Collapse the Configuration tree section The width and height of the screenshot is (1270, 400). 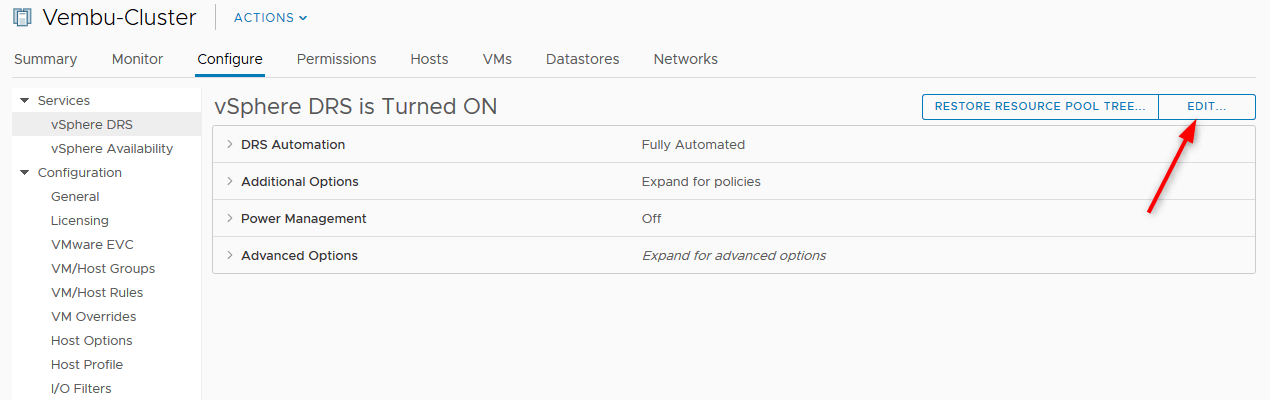[x=24, y=173]
